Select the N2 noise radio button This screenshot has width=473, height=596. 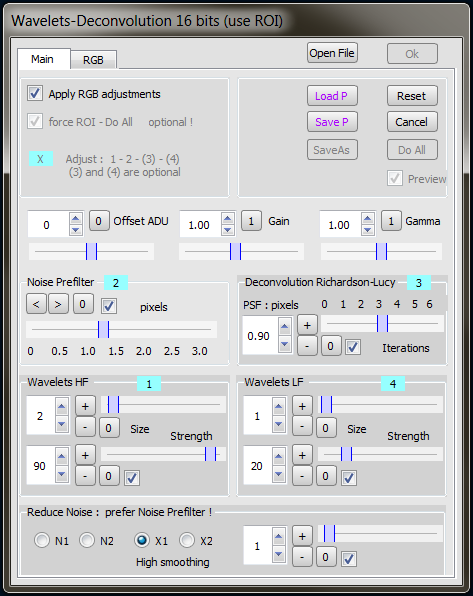87,540
